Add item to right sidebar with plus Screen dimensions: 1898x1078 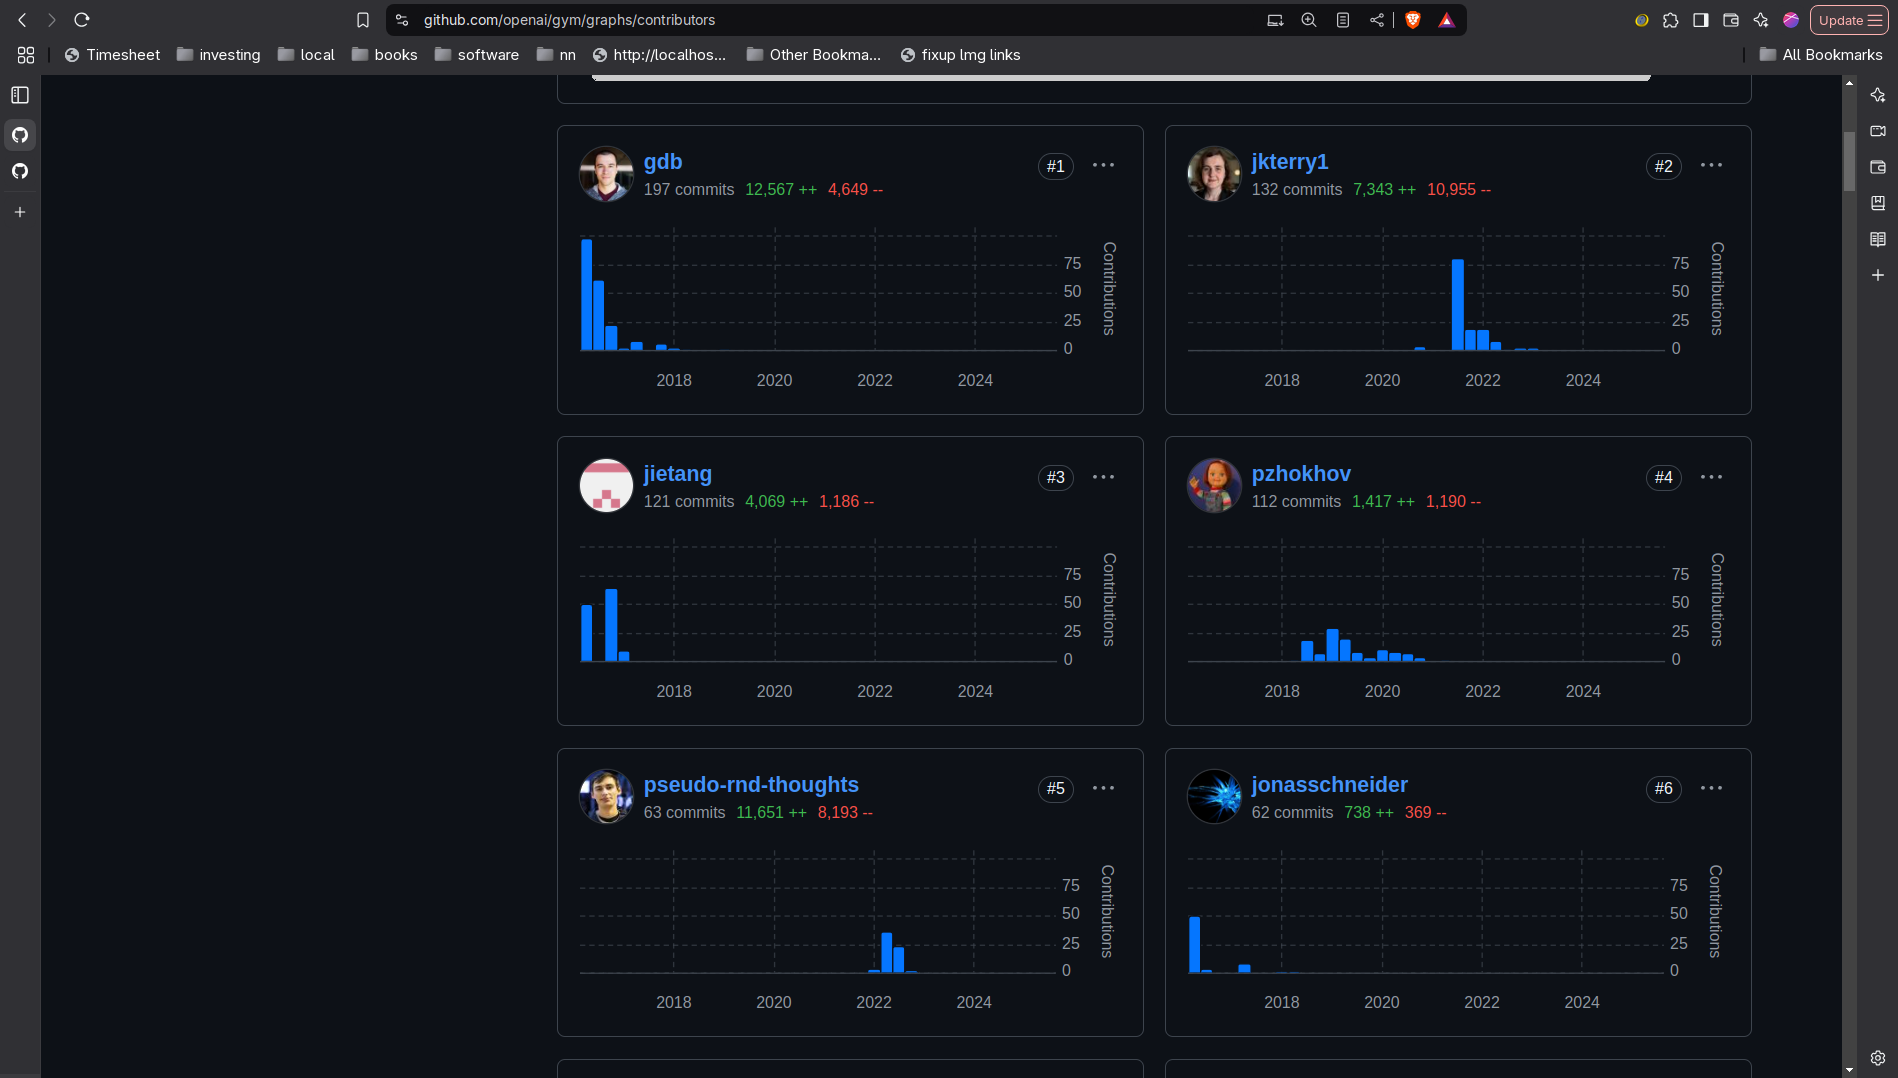1878,275
